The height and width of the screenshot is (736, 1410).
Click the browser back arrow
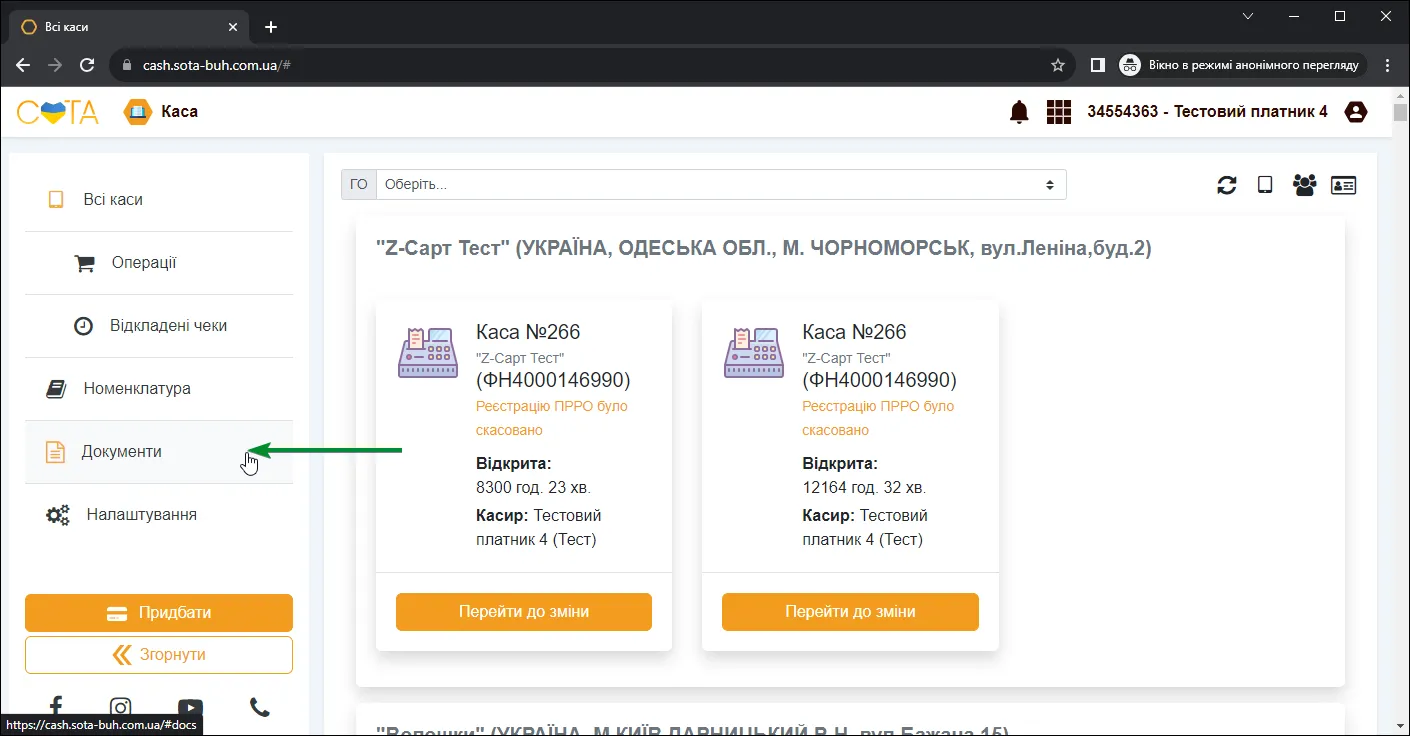[23, 65]
